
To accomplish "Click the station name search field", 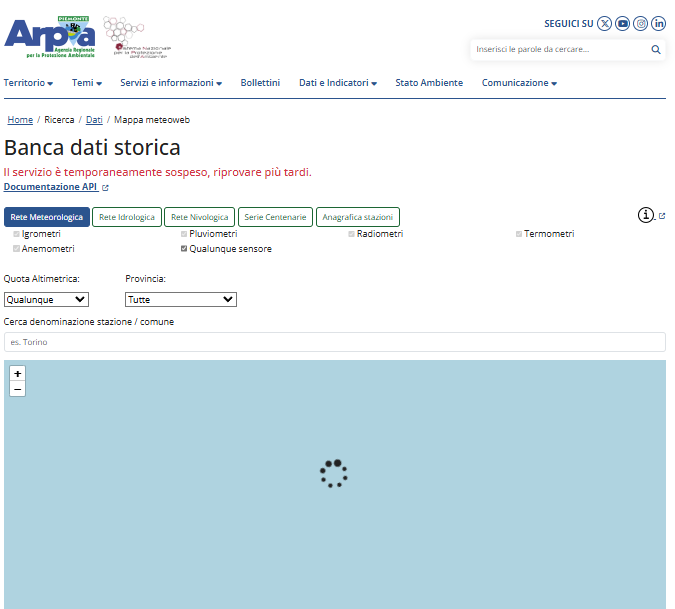I will pos(335,342).
